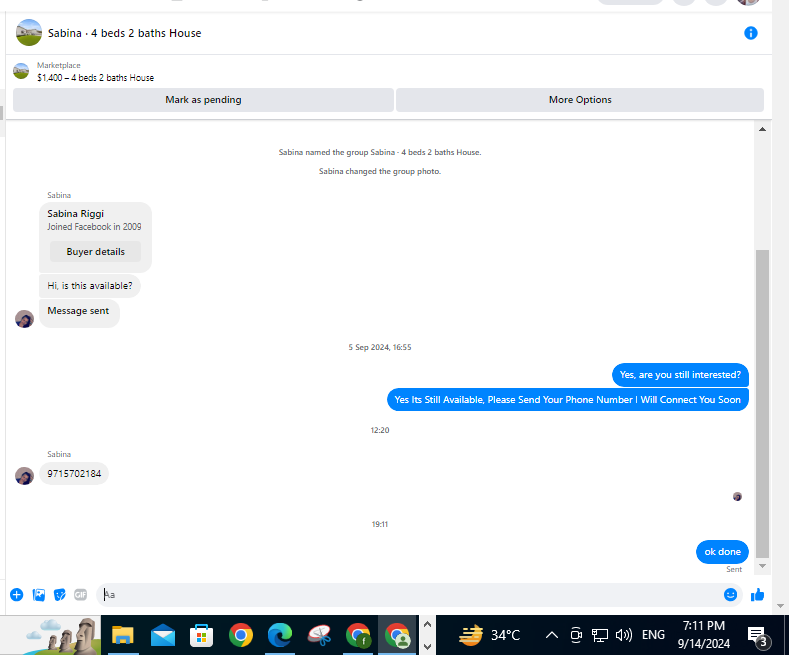Open Snipping Tool from taskbar
Screen dimensions: 789x655
(319, 635)
